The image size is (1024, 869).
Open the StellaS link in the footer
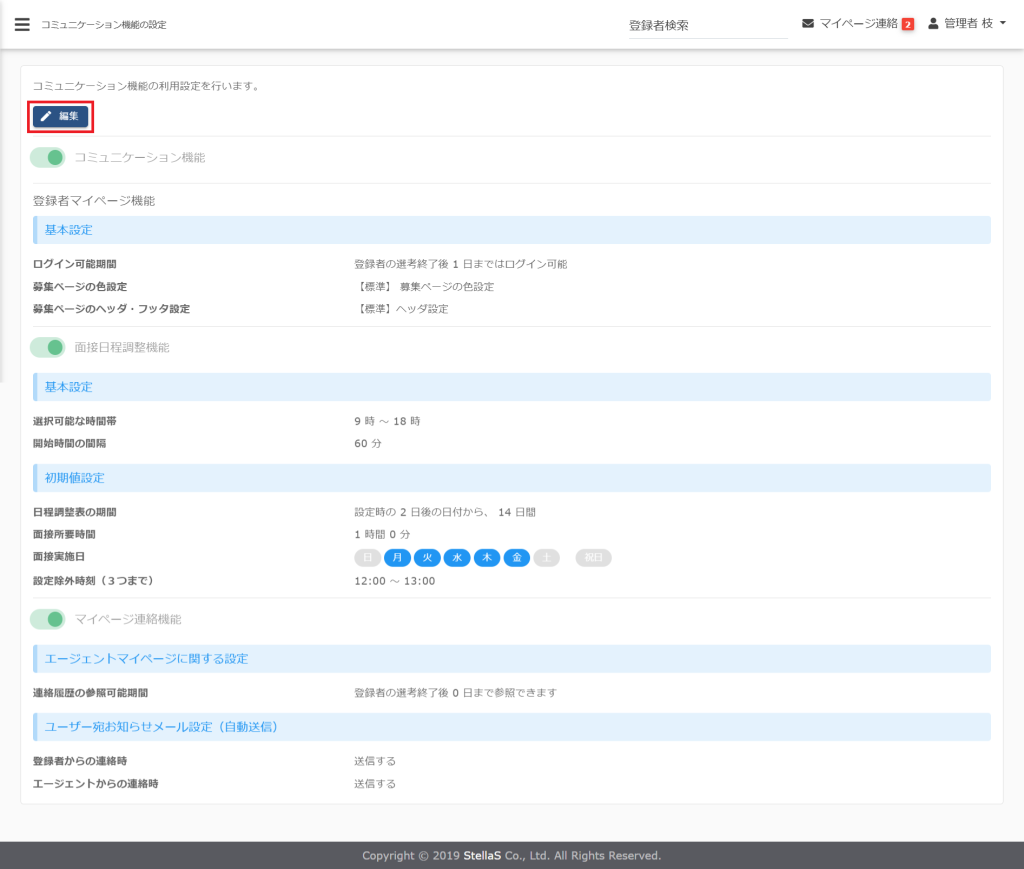coord(486,856)
